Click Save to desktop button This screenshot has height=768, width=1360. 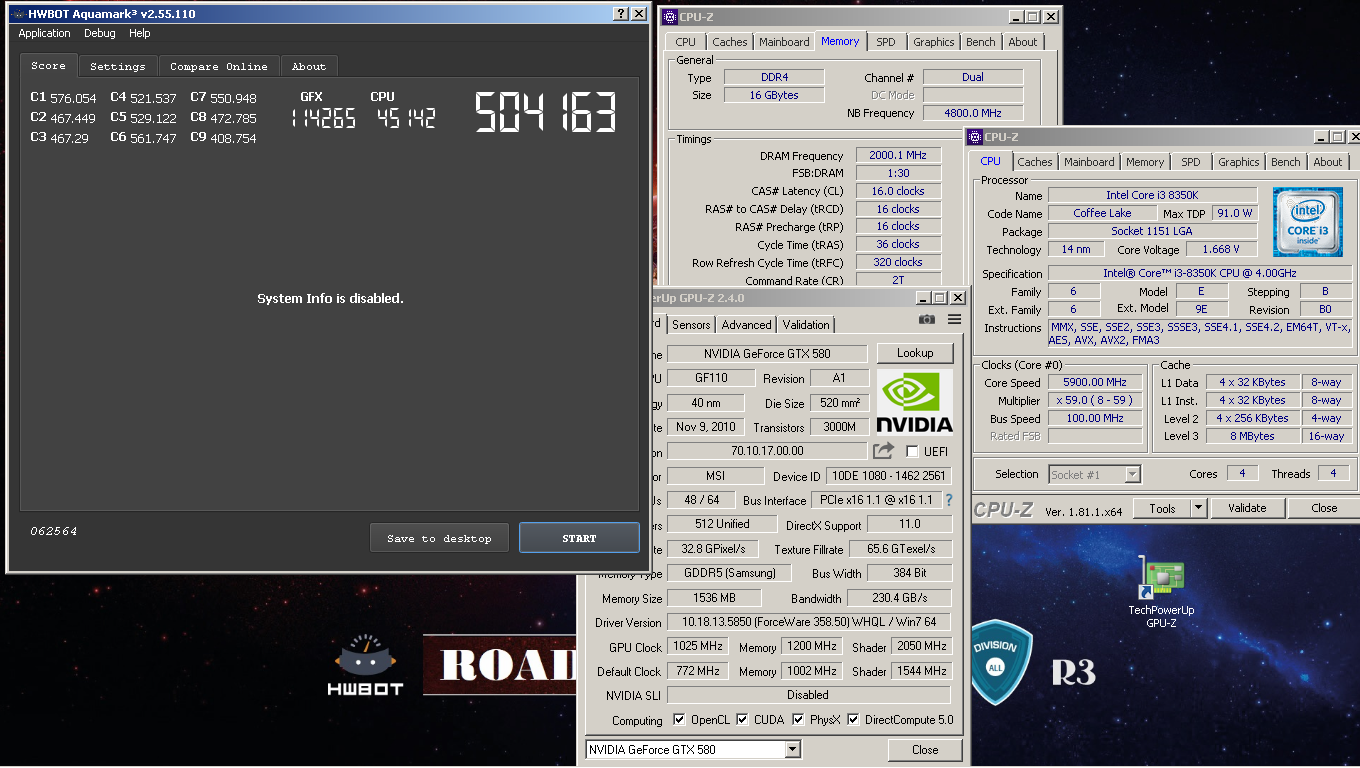point(439,538)
